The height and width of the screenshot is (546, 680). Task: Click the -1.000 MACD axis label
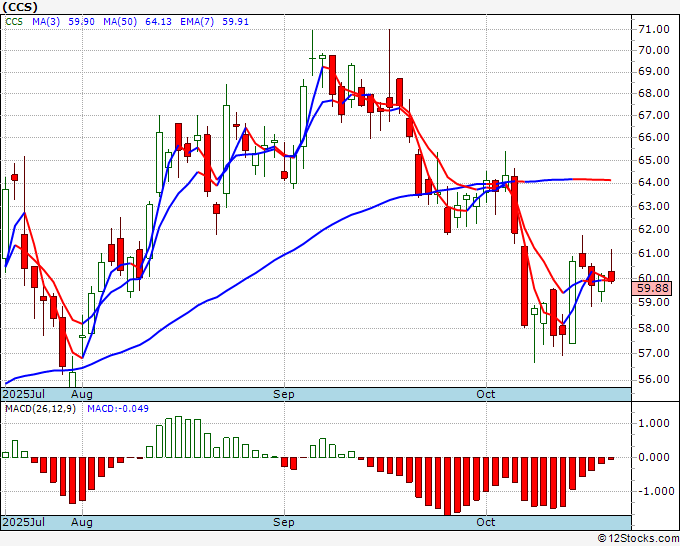pyautogui.click(x=656, y=491)
